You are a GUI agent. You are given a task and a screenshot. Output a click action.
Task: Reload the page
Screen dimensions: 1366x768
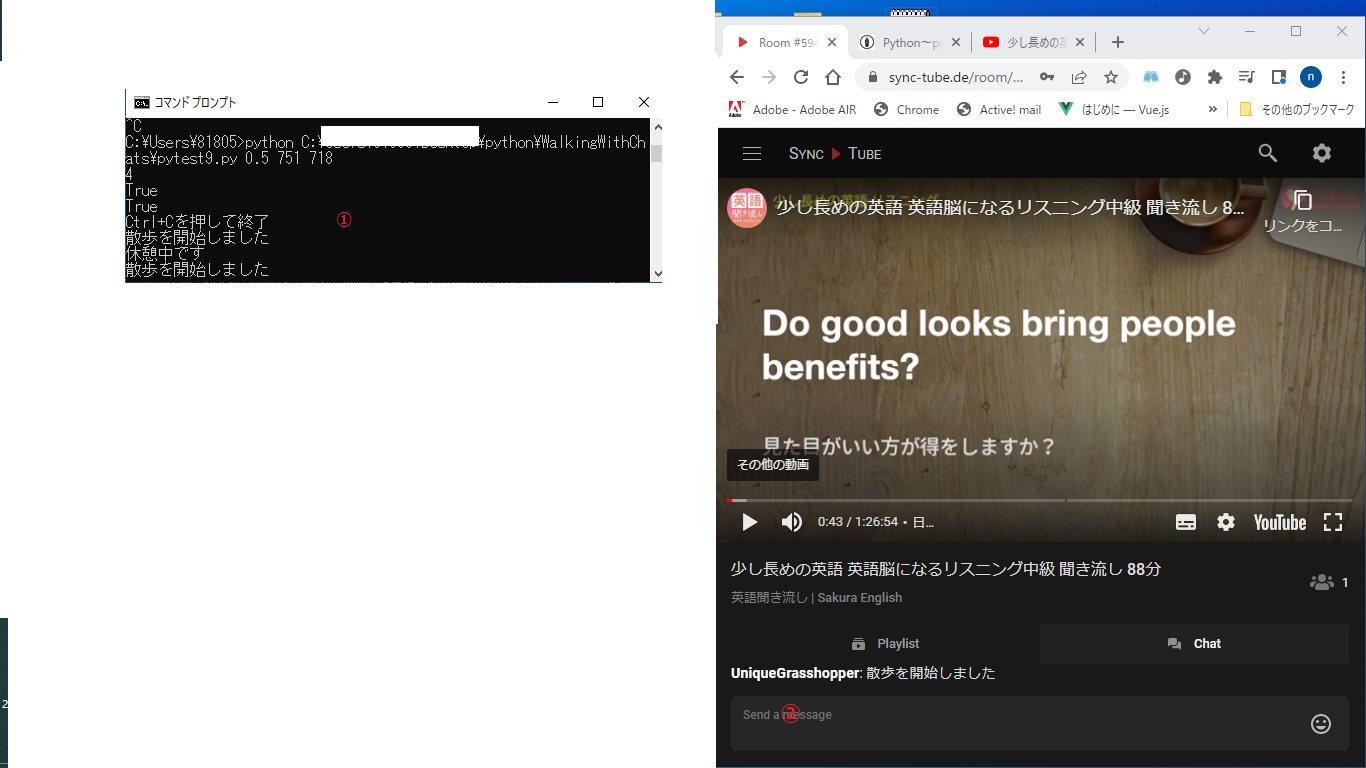(801, 77)
